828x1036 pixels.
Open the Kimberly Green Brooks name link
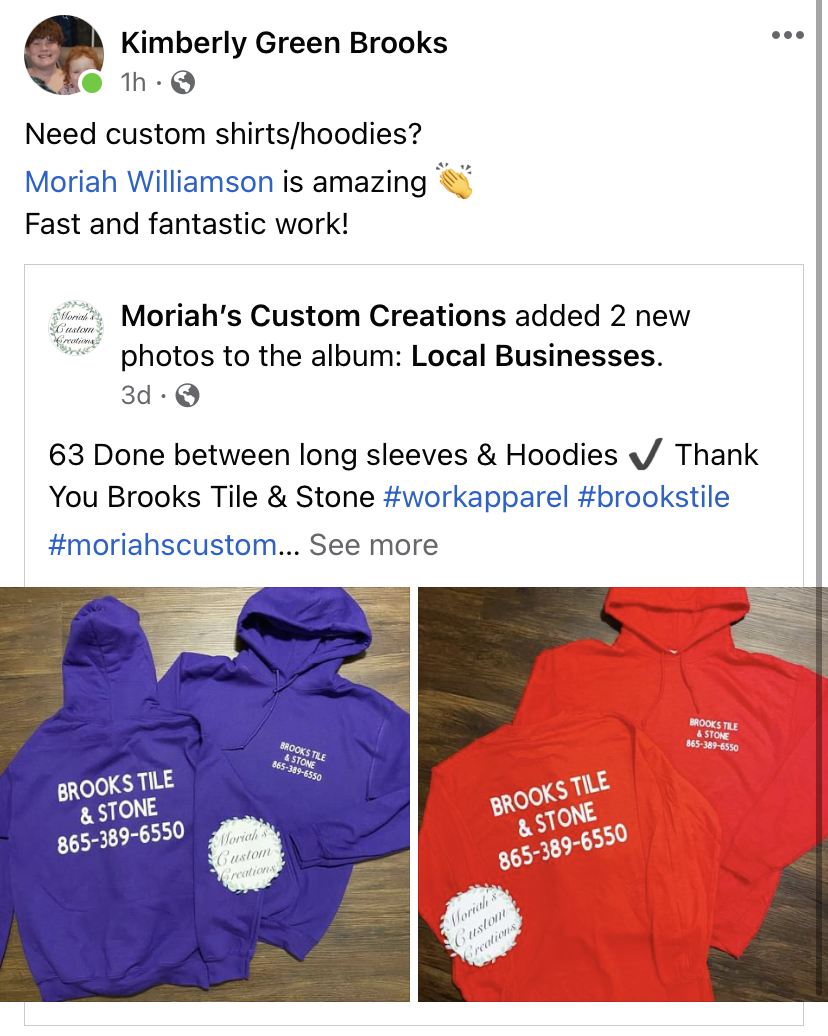pos(284,43)
